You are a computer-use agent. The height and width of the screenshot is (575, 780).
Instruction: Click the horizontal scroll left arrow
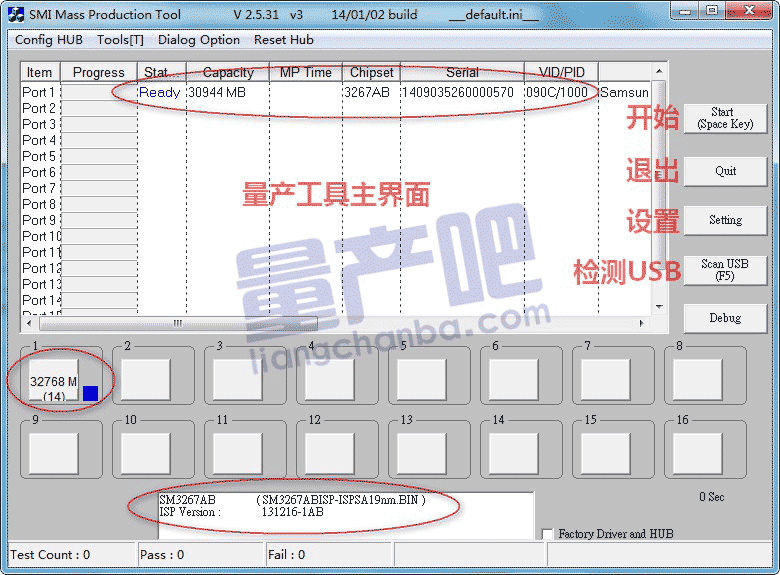29,323
